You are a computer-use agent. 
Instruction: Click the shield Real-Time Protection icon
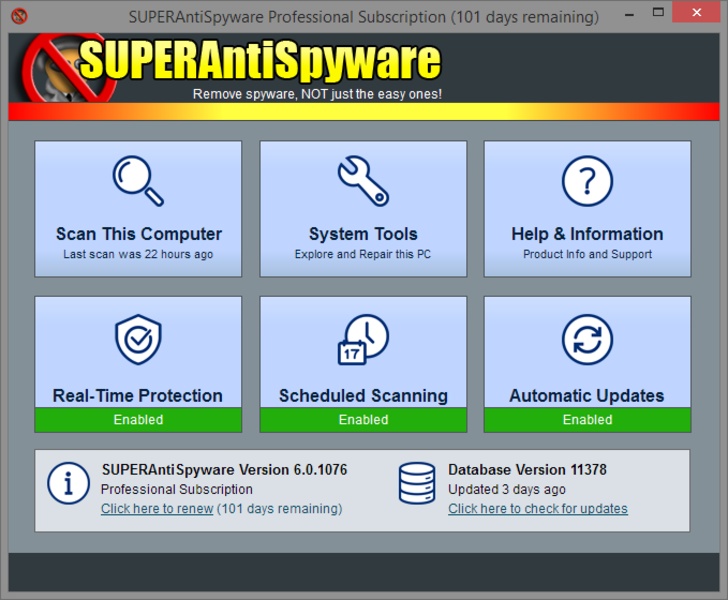[x=138, y=340]
